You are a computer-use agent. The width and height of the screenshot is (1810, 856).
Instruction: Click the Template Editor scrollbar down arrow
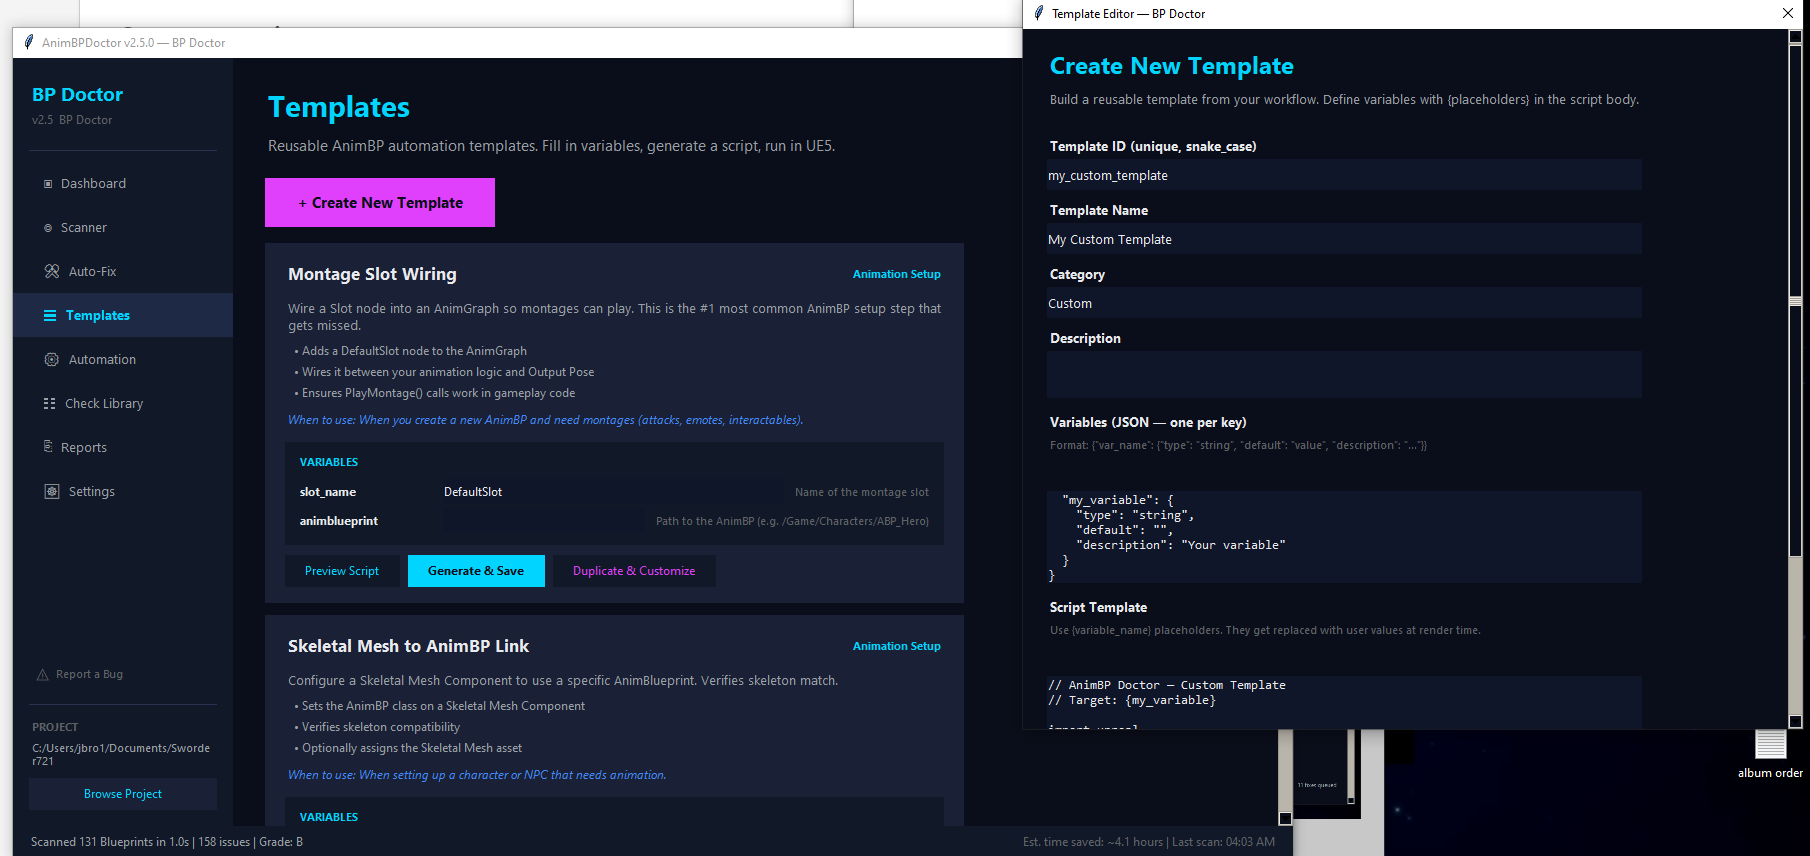(x=1795, y=721)
